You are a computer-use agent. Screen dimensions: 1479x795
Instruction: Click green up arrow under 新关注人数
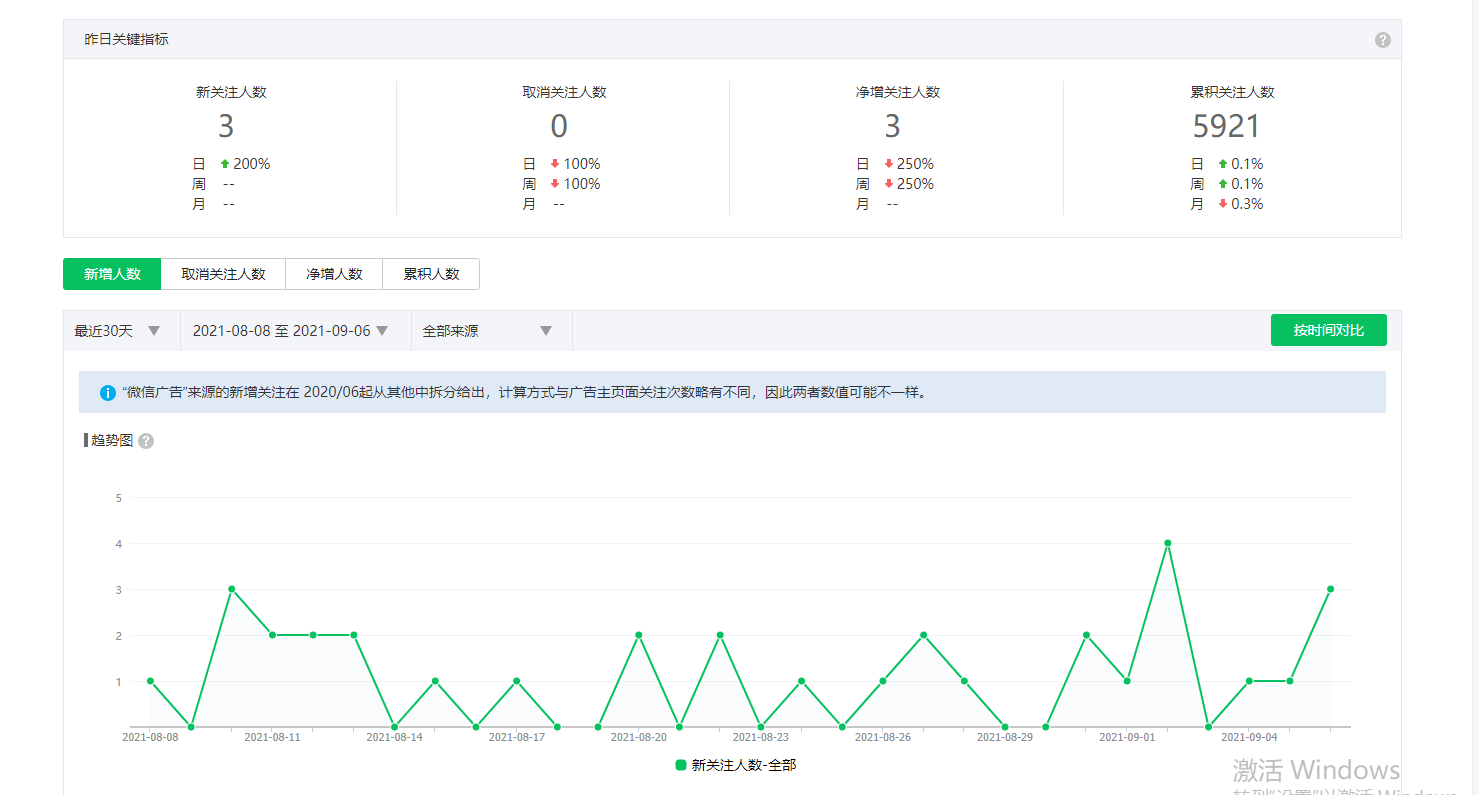click(x=225, y=164)
